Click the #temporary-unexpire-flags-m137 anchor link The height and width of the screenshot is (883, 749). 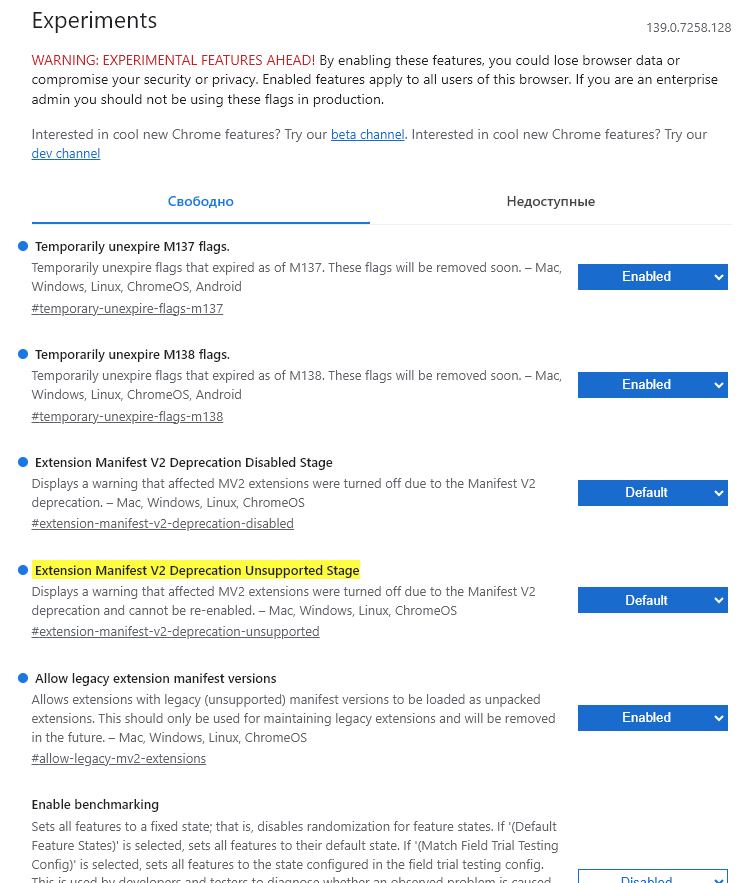pyautogui.click(x=127, y=309)
